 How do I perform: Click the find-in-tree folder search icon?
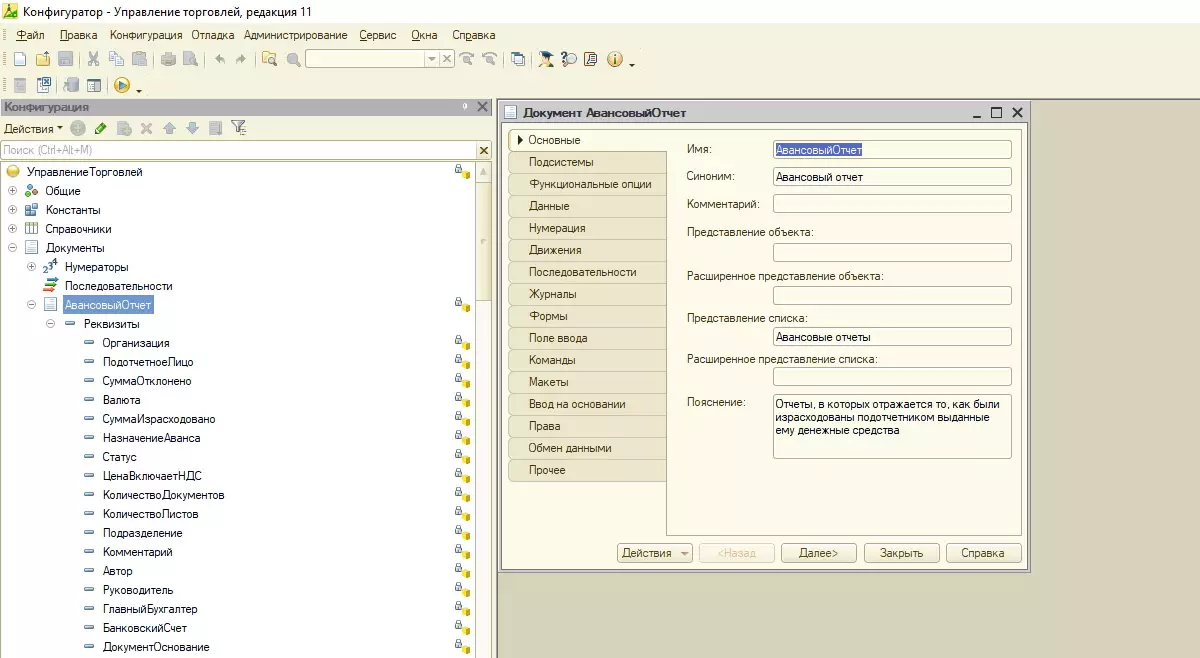(269, 59)
